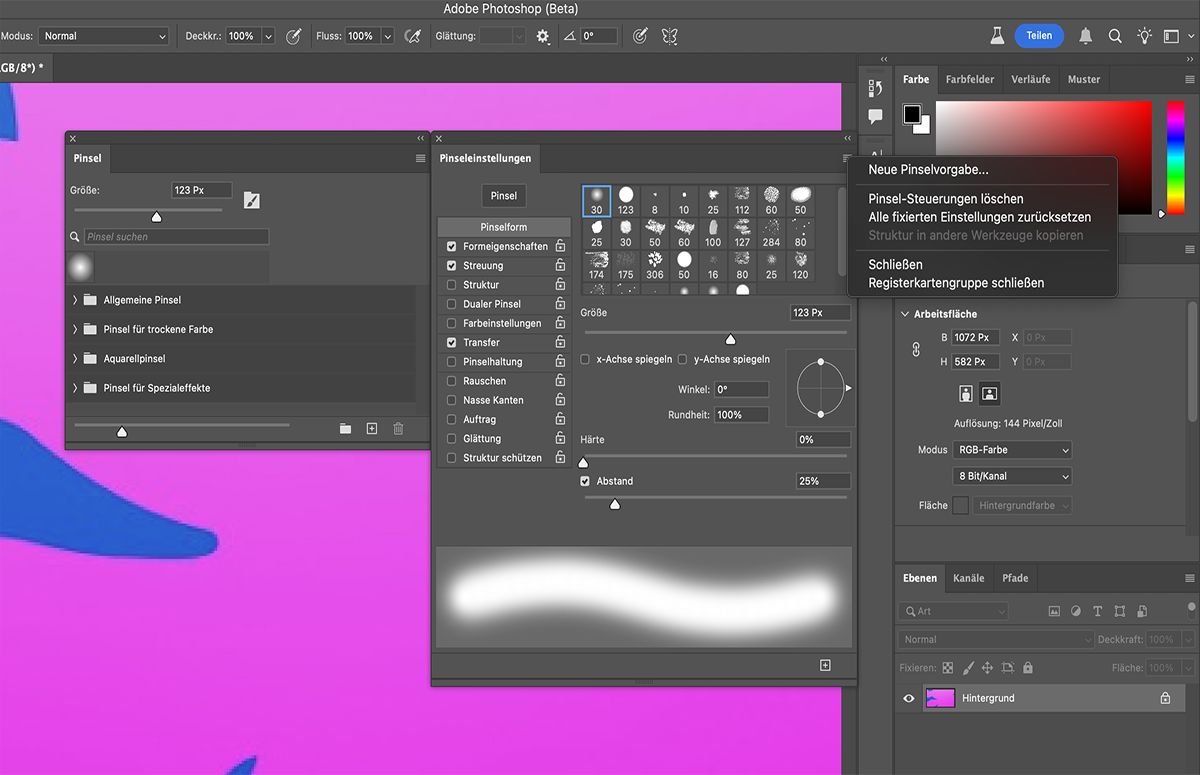Open the RGB-Farbe mode dropdown
Viewport: 1200px width, 775px height.
tap(1011, 450)
